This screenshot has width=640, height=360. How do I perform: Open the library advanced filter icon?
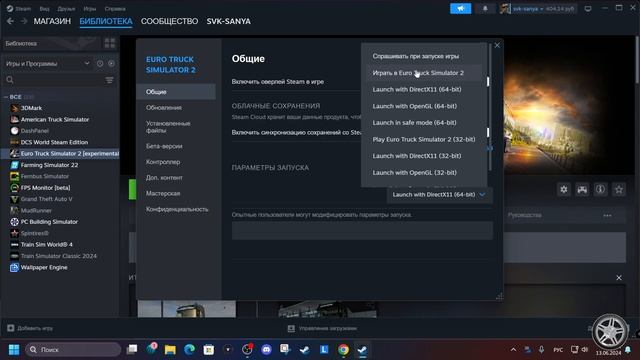point(109,80)
